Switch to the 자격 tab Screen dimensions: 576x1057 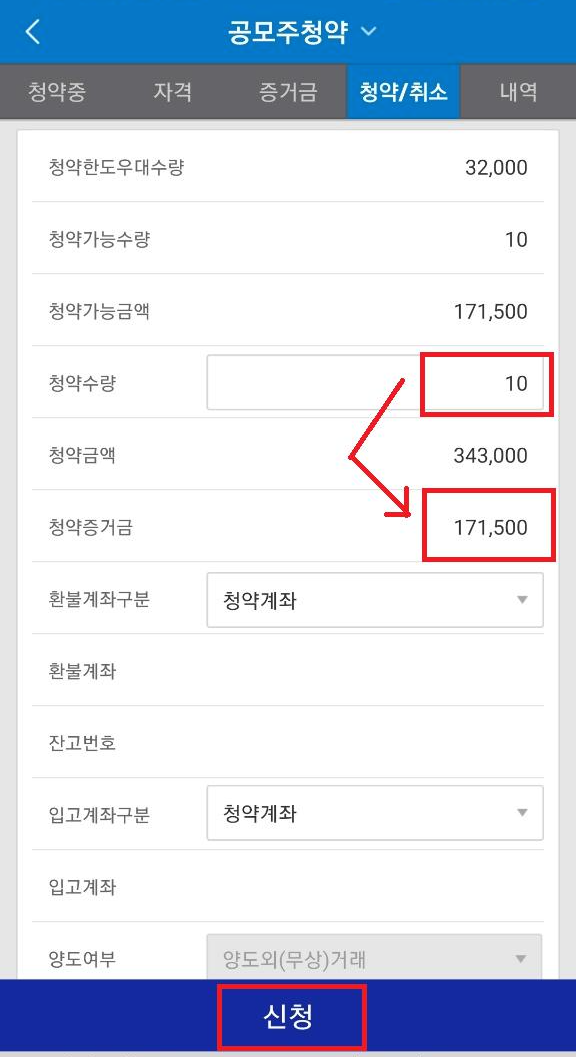(x=172, y=92)
